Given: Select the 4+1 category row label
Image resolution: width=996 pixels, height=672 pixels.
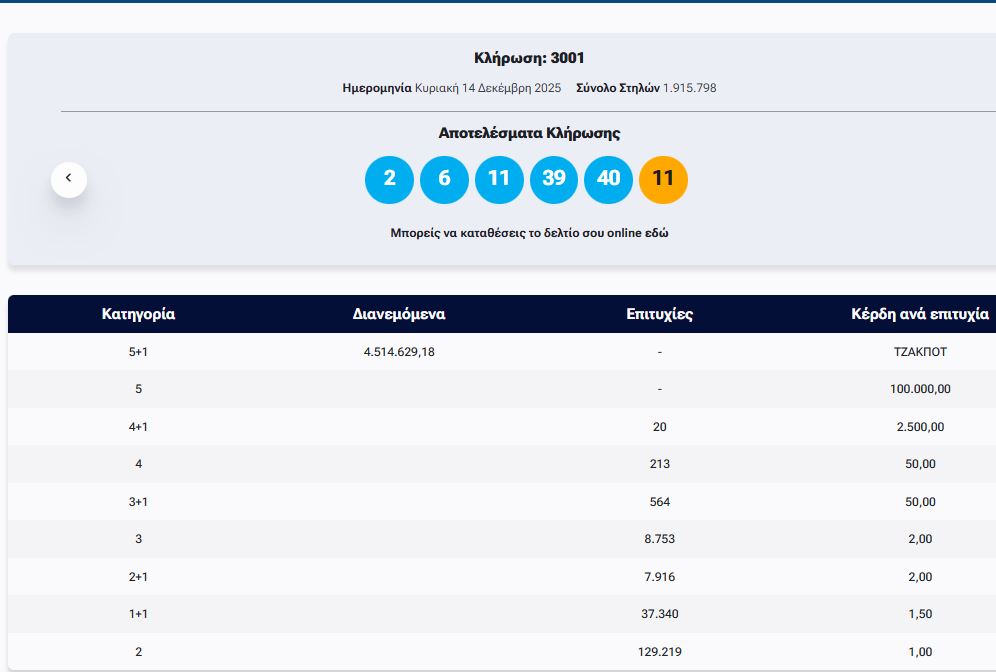Looking at the screenshot, I should click(x=138, y=427).
